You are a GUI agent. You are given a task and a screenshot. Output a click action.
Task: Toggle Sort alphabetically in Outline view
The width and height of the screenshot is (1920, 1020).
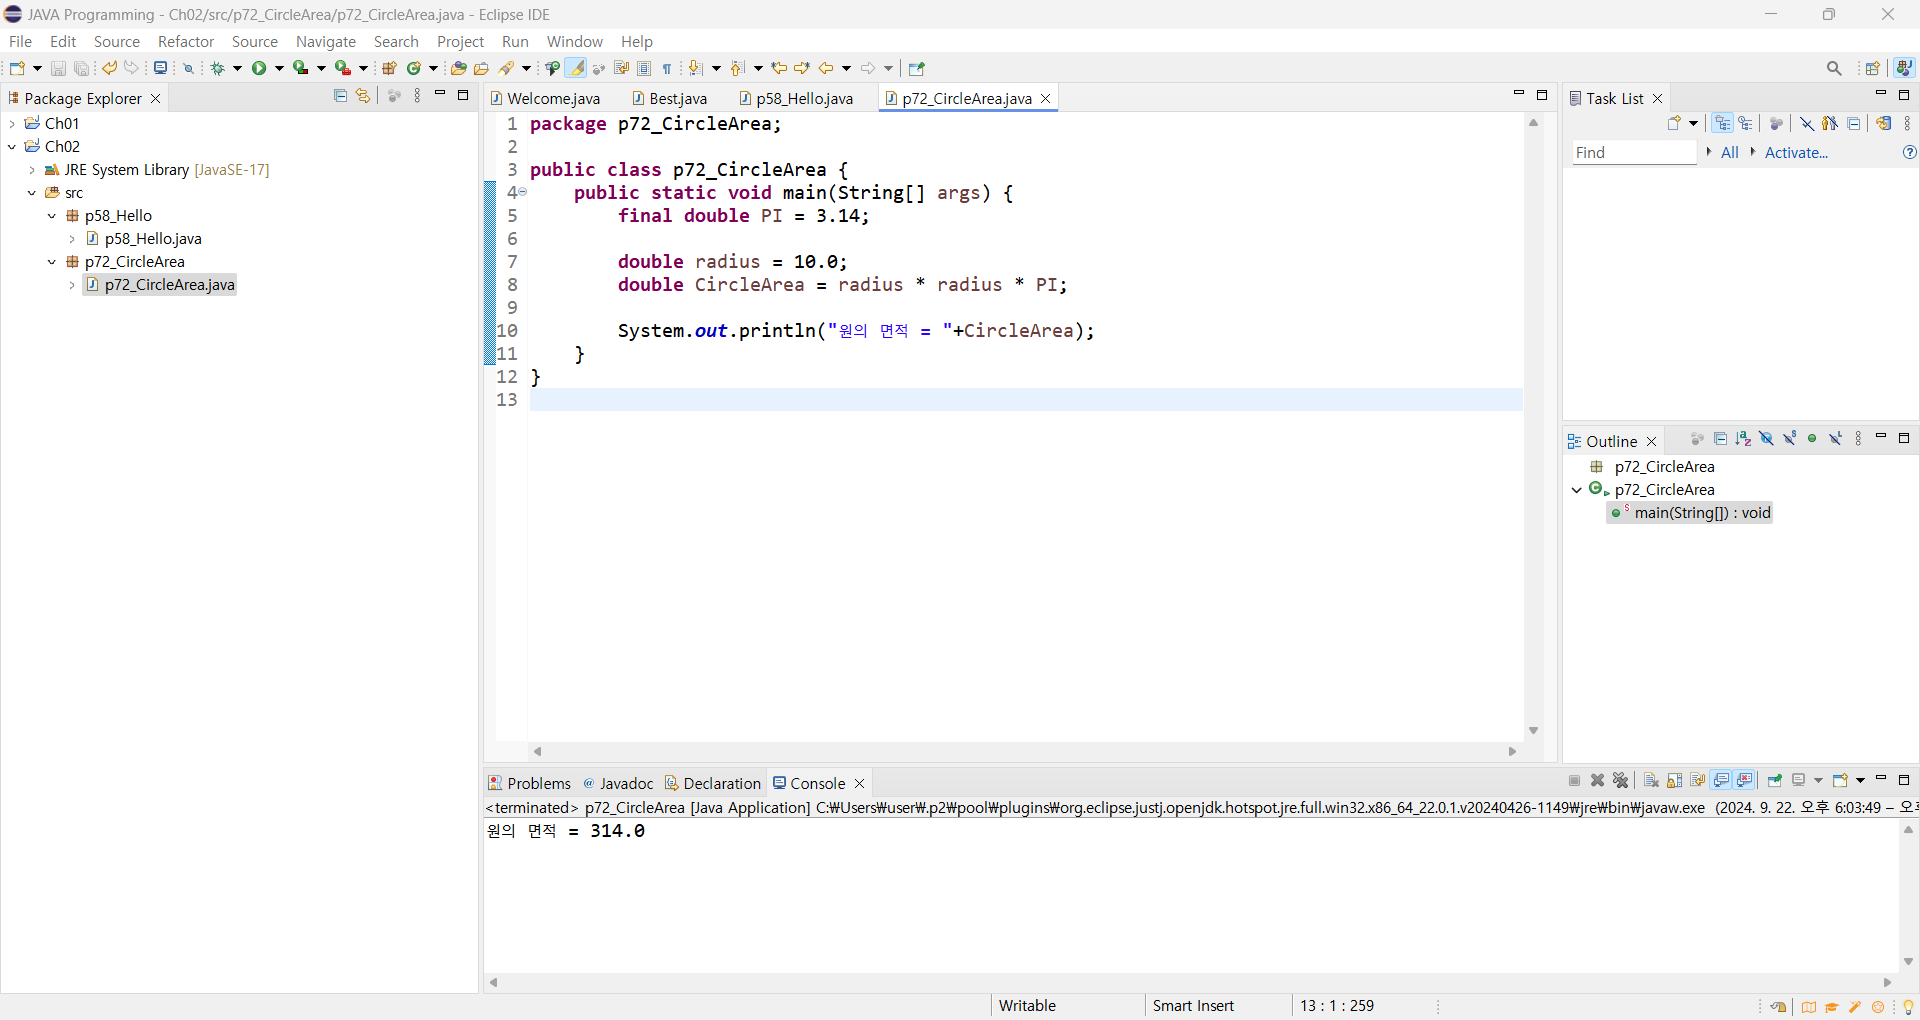pos(1743,439)
